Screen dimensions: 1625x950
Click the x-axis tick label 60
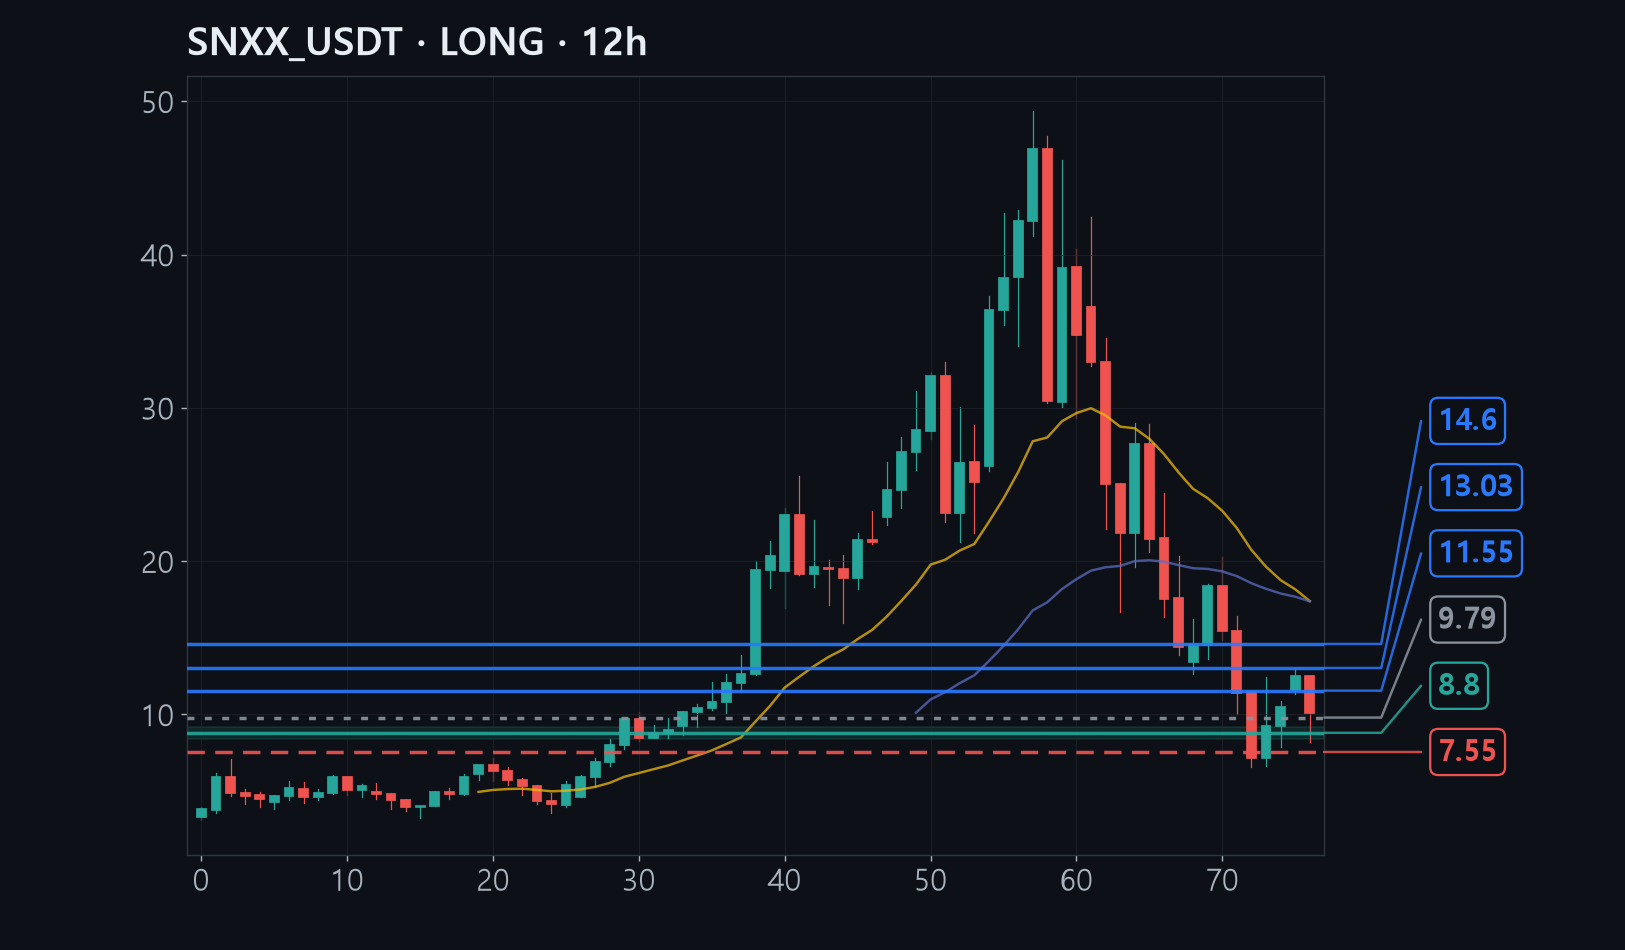click(x=1077, y=881)
